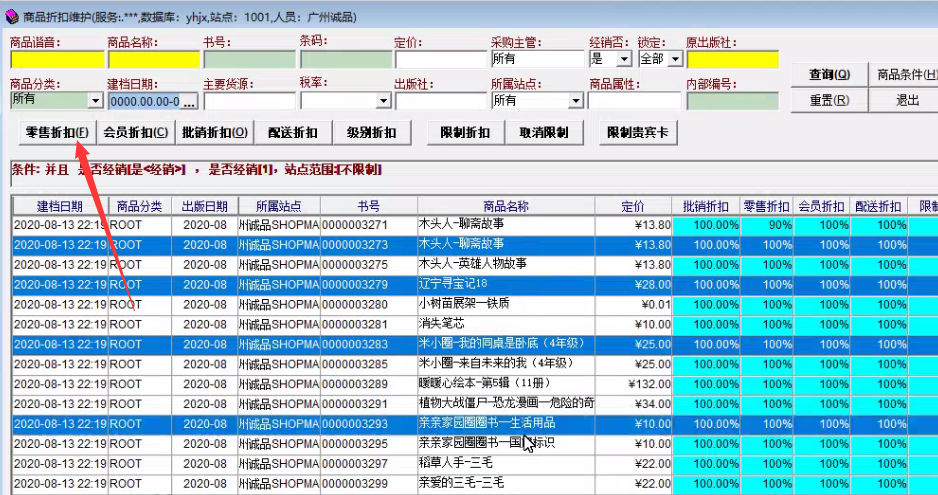Open the 锁定 dropdown showing 全部

pyautogui.click(x=675, y=59)
